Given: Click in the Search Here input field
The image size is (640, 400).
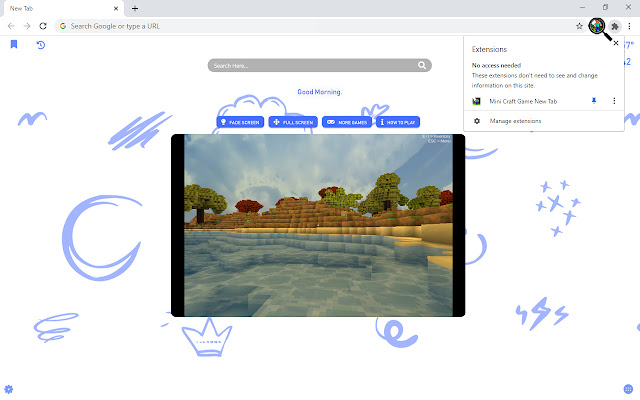Looking at the screenshot, I should (314, 65).
